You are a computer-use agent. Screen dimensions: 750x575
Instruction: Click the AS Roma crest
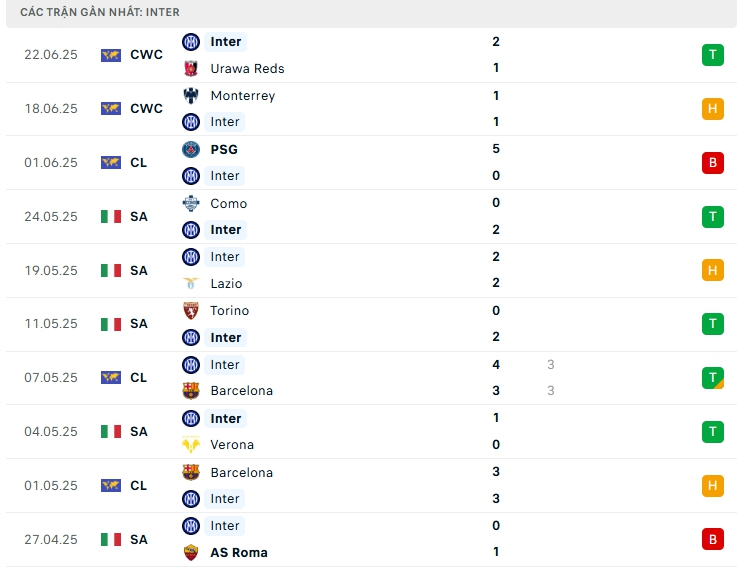coord(191,552)
